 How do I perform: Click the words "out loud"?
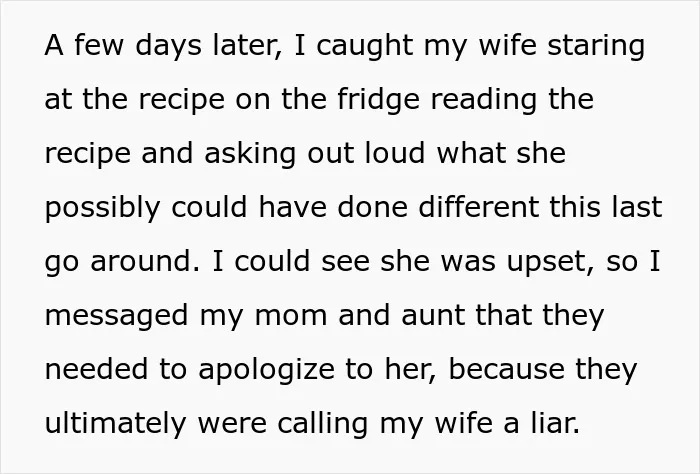366,153
